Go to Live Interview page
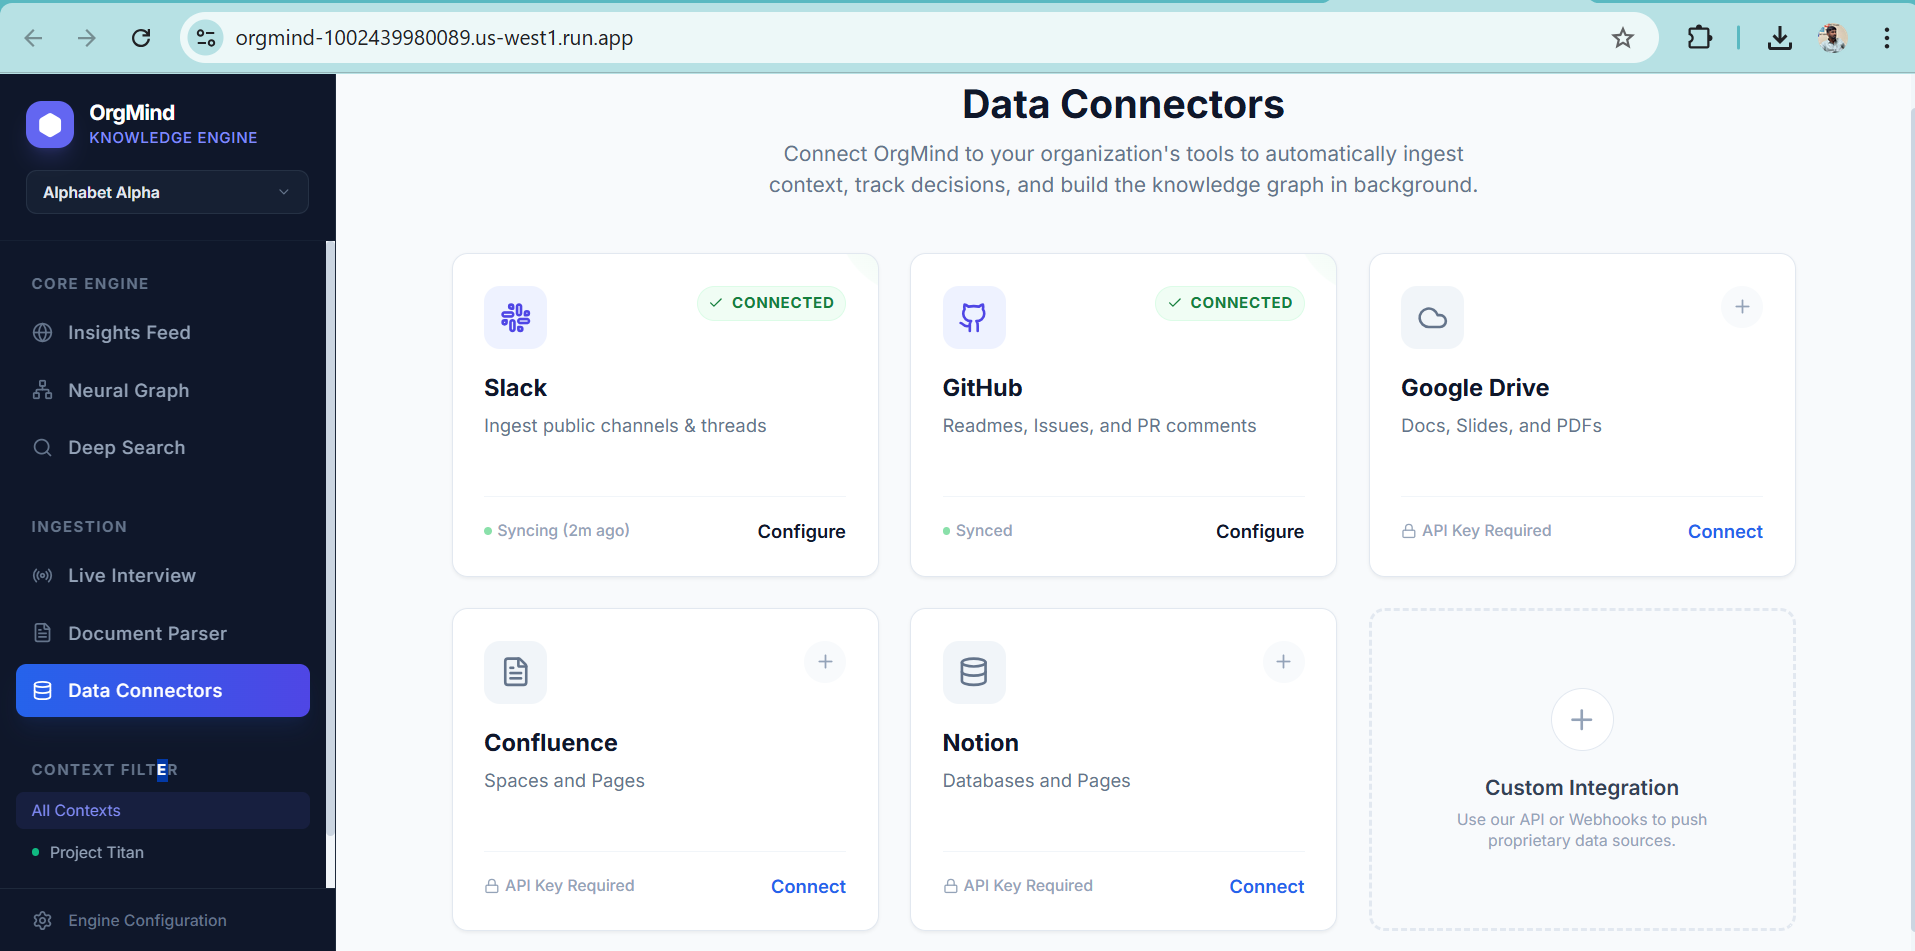 coord(163,576)
